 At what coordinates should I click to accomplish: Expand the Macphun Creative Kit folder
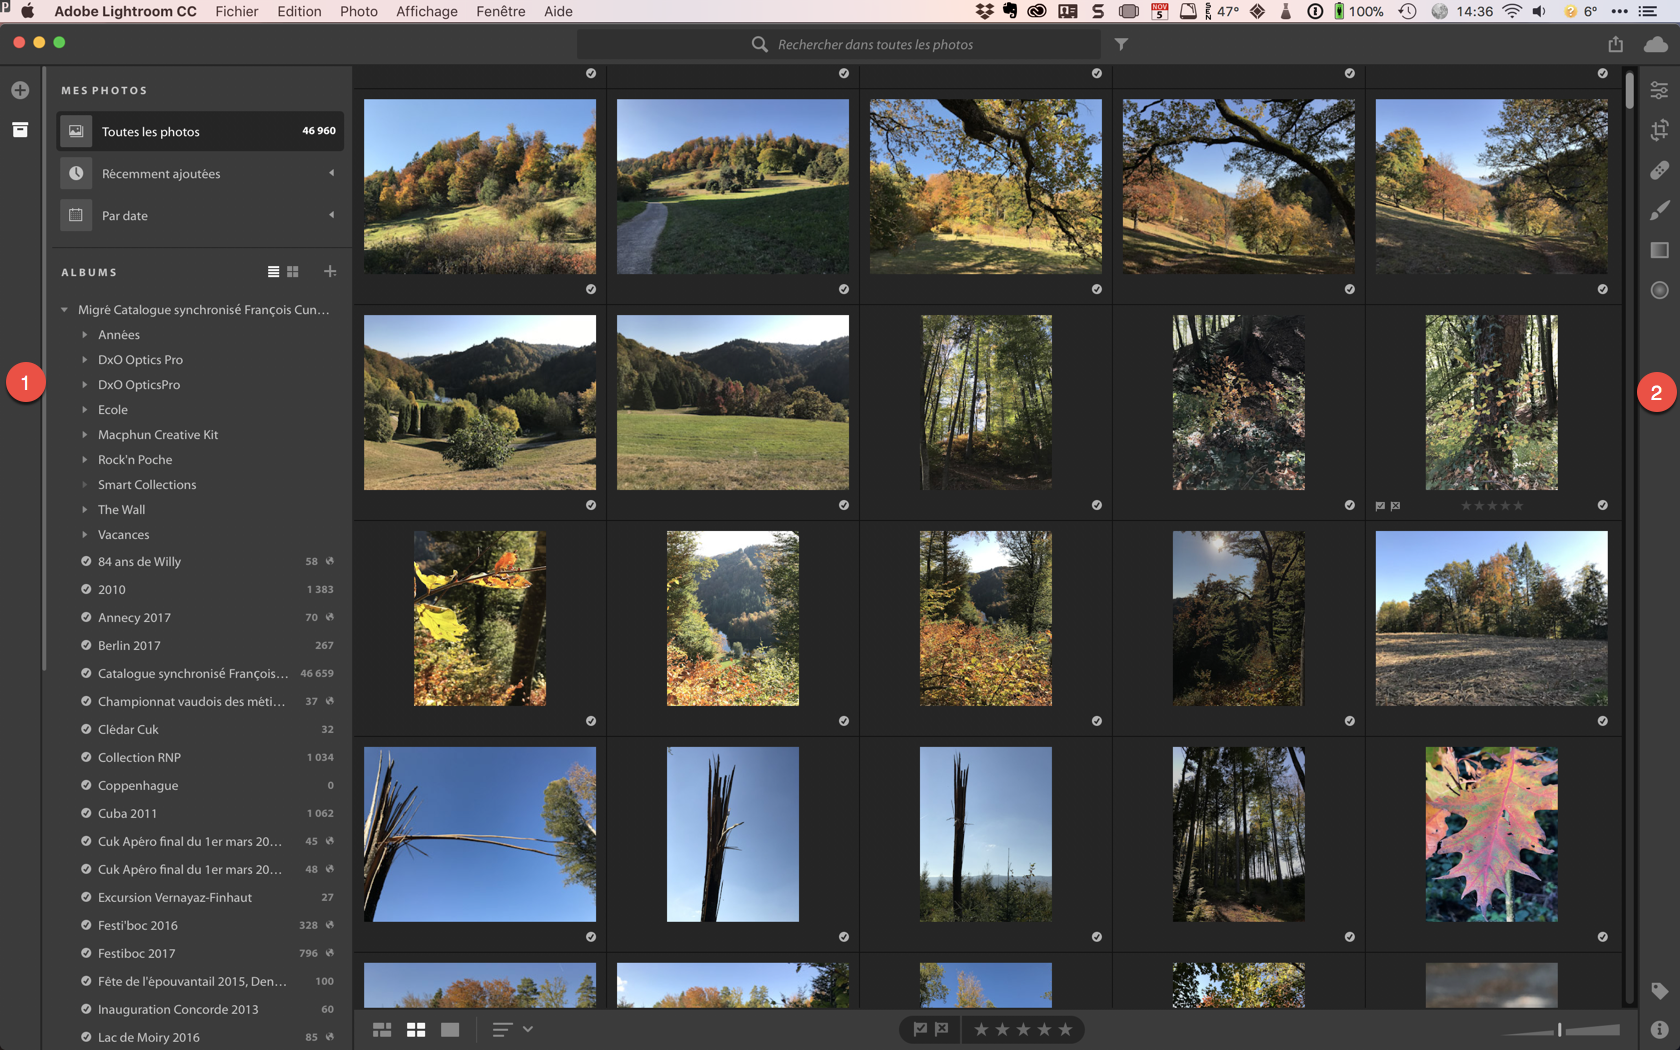point(84,435)
